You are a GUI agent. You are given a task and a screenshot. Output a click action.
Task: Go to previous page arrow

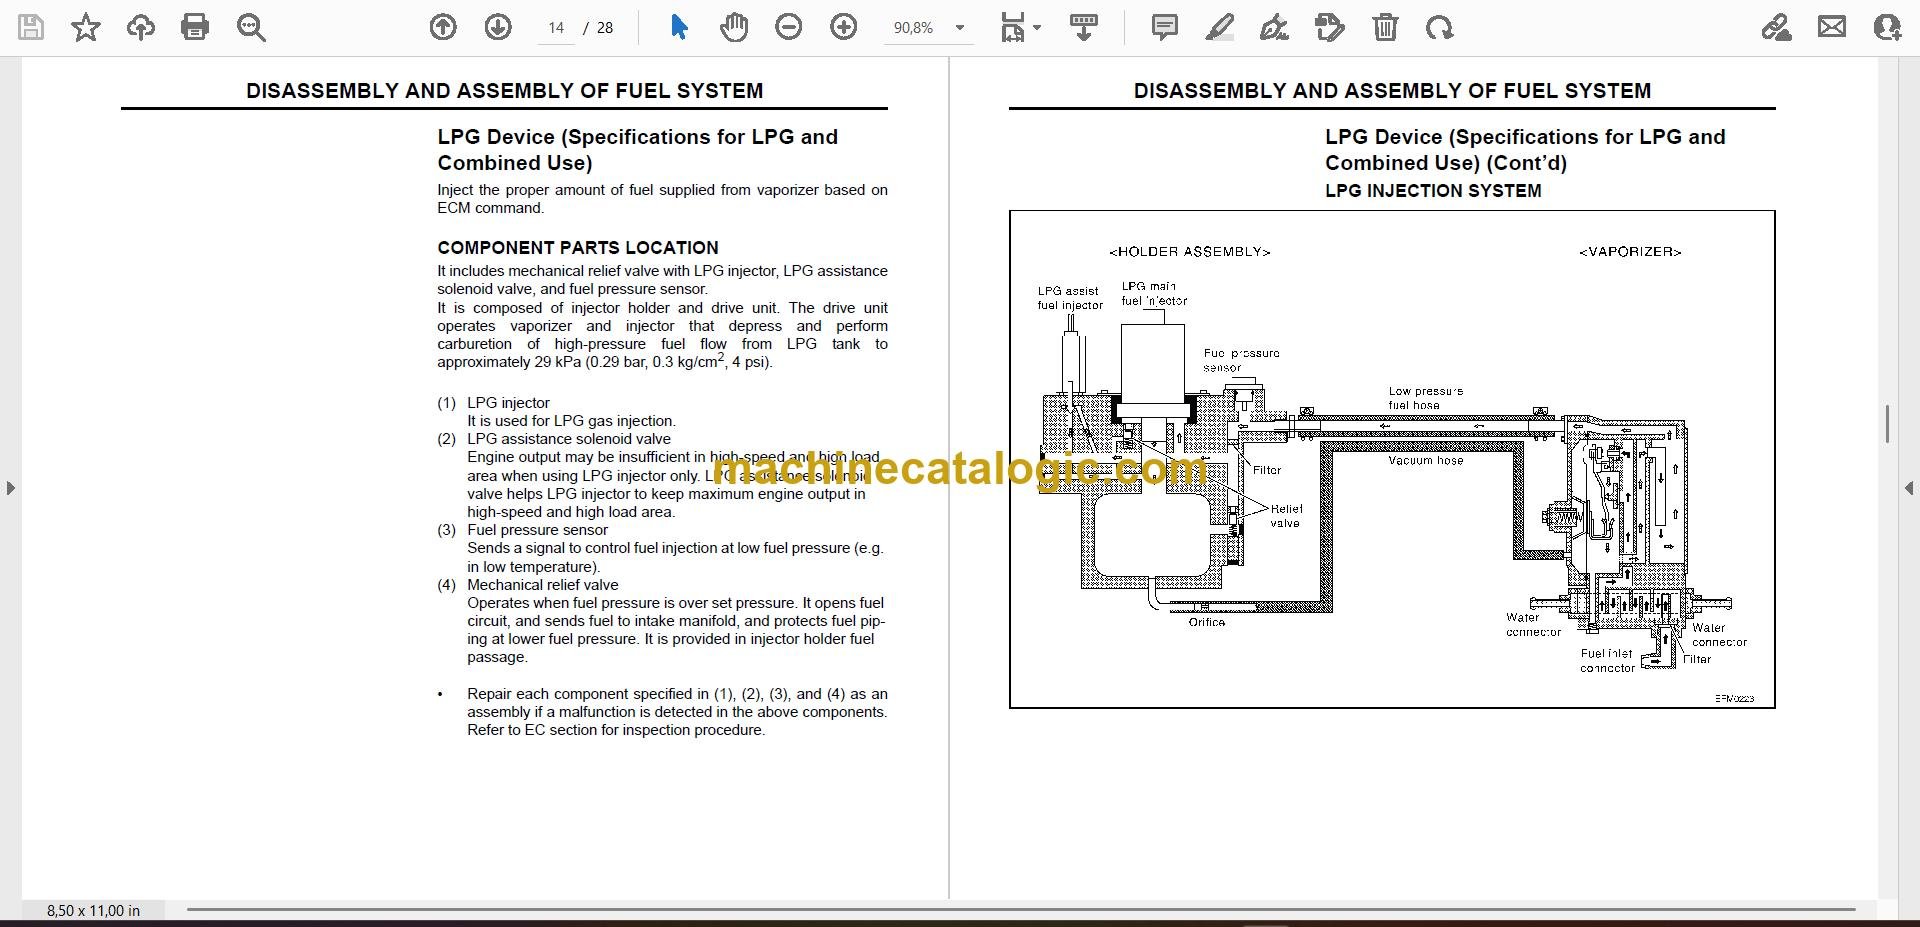(x=443, y=27)
